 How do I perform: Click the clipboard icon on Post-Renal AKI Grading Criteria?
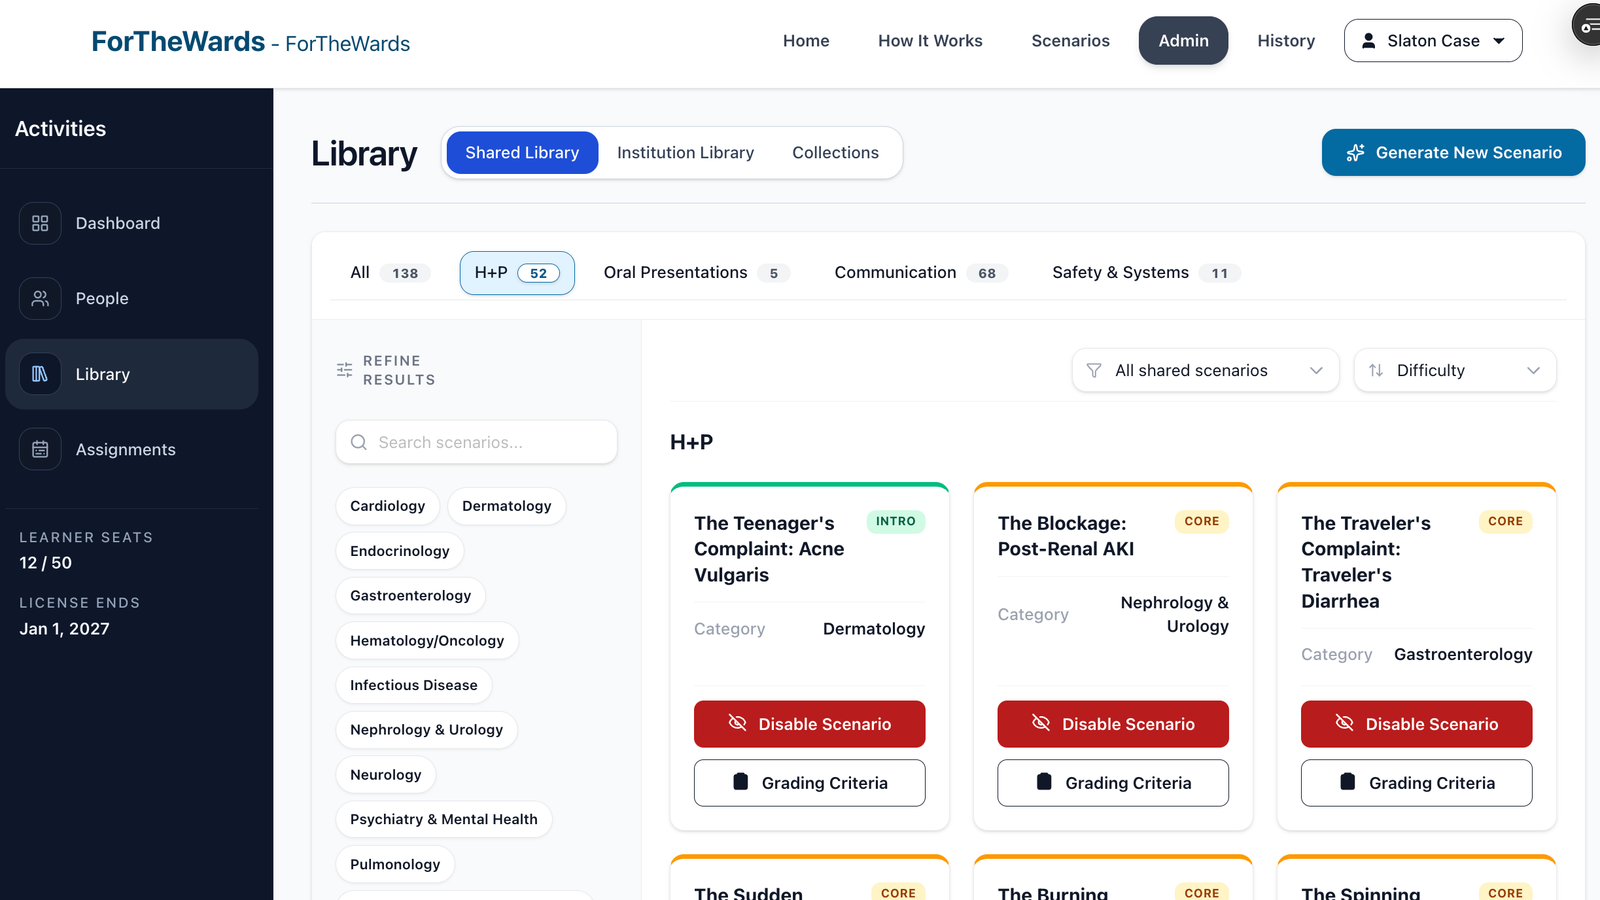[1044, 782]
